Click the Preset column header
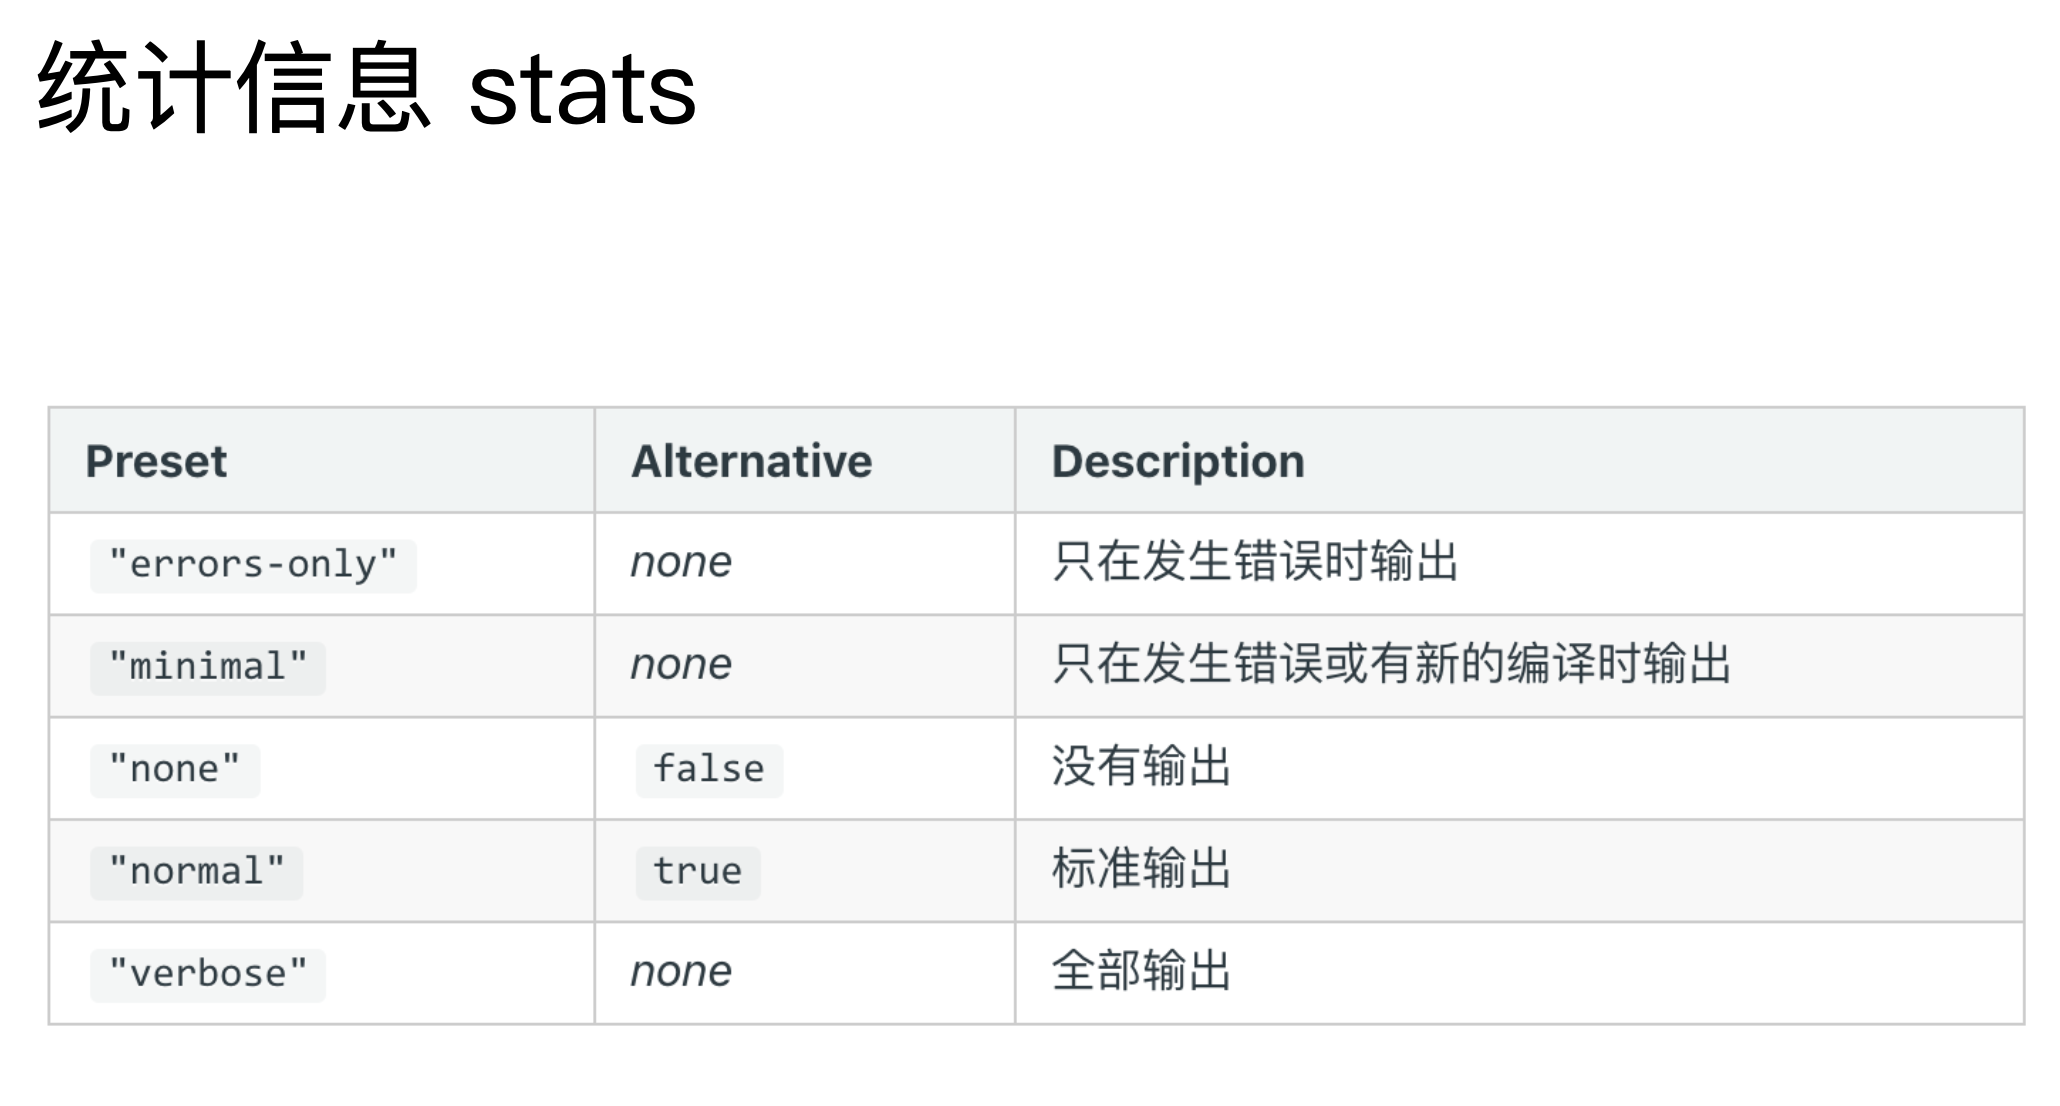 click(156, 461)
